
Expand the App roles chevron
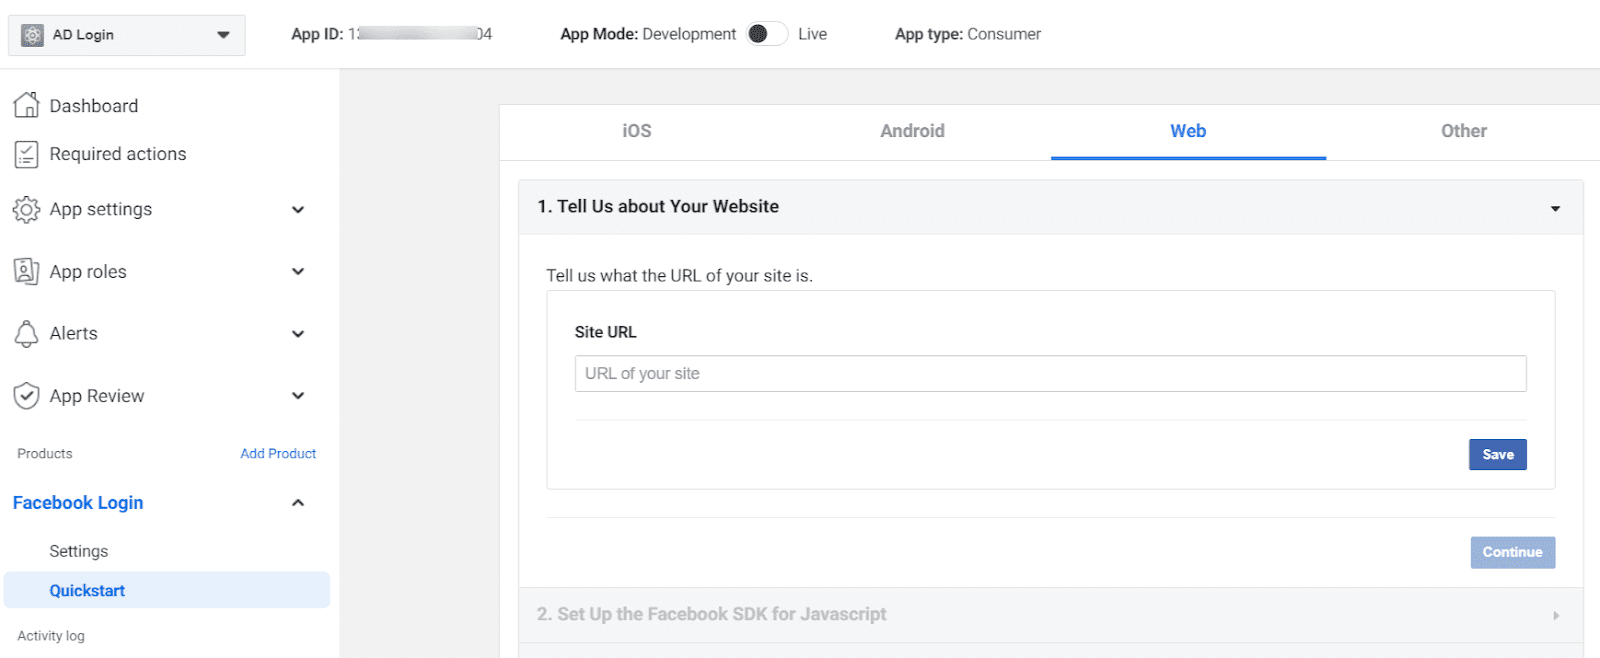[298, 272]
